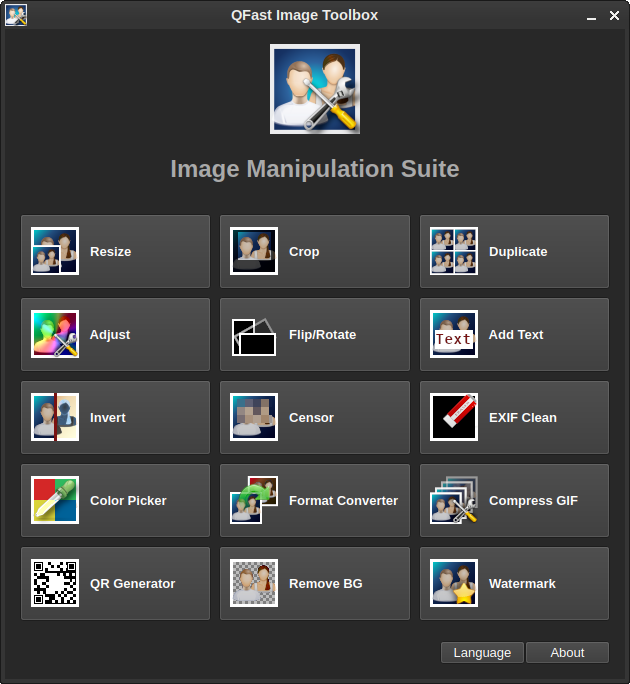The width and height of the screenshot is (630, 684).
Task: Select the Crop tool icon
Action: pyautogui.click(x=254, y=252)
